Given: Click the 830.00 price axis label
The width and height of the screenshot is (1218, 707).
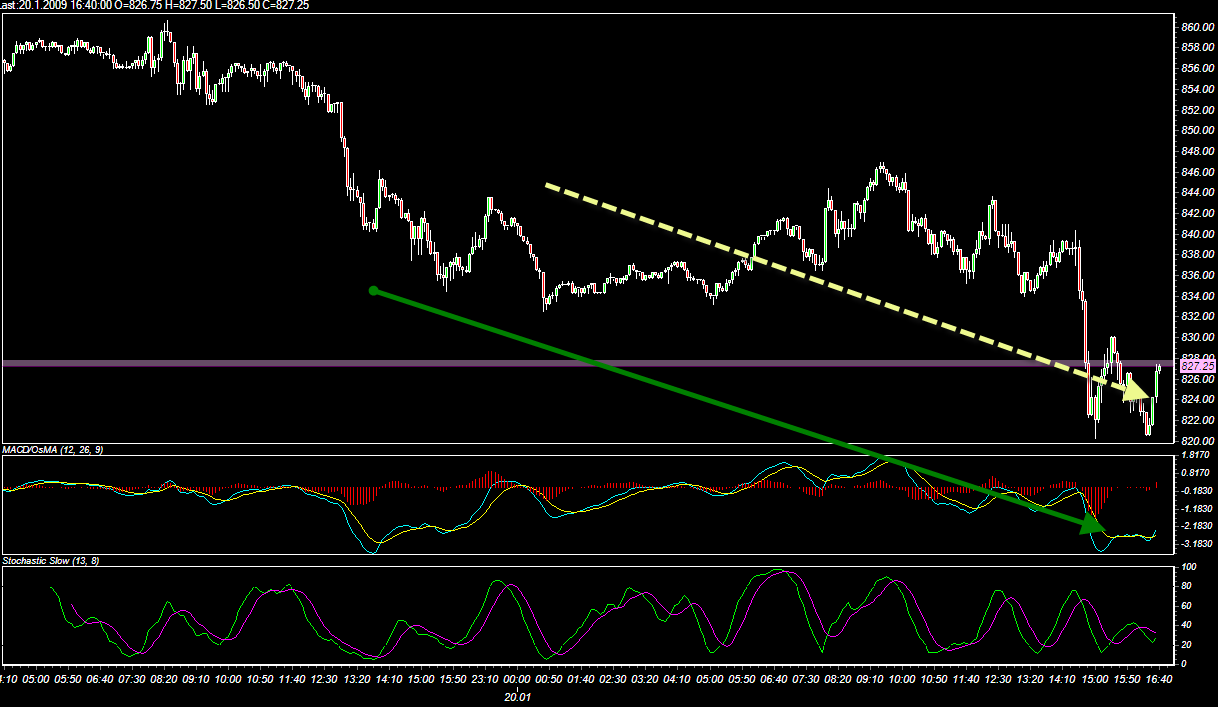Looking at the screenshot, I should (1196, 337).
